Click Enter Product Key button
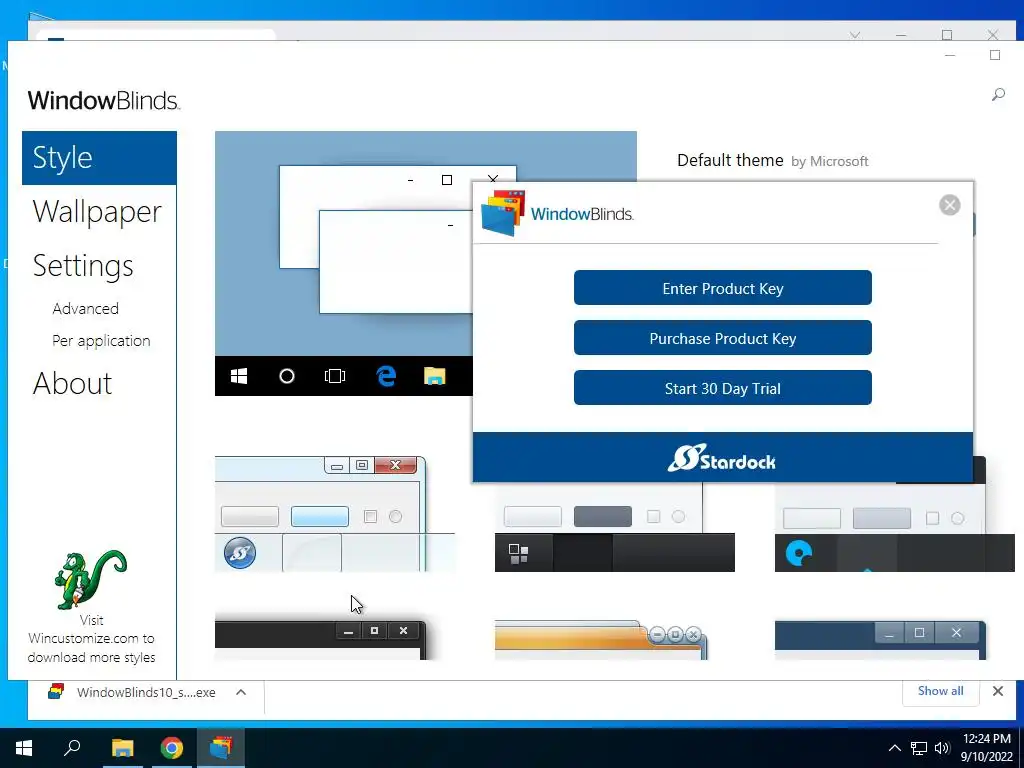This screenshot has height=768, width=1024. point(722,288)
